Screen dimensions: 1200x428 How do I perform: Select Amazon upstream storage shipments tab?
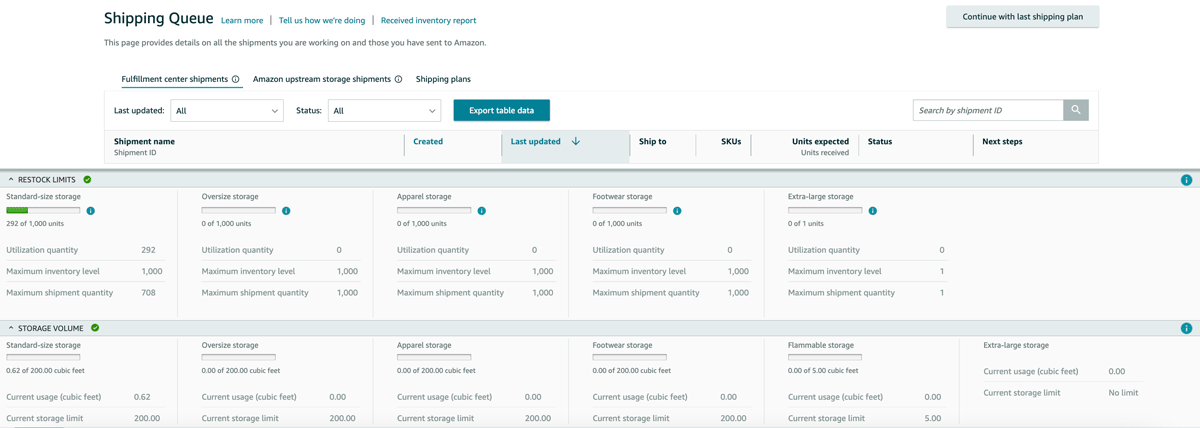321,79
